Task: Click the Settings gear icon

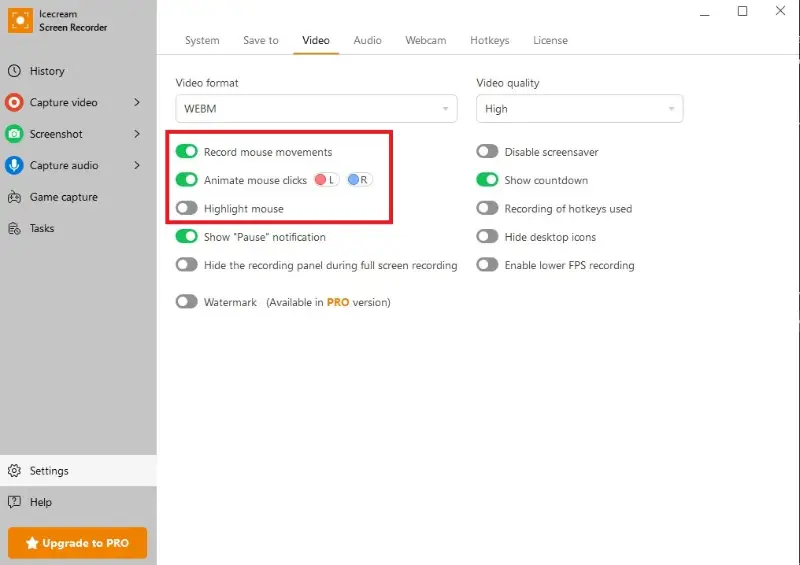Action: click(x=14, y=471)
